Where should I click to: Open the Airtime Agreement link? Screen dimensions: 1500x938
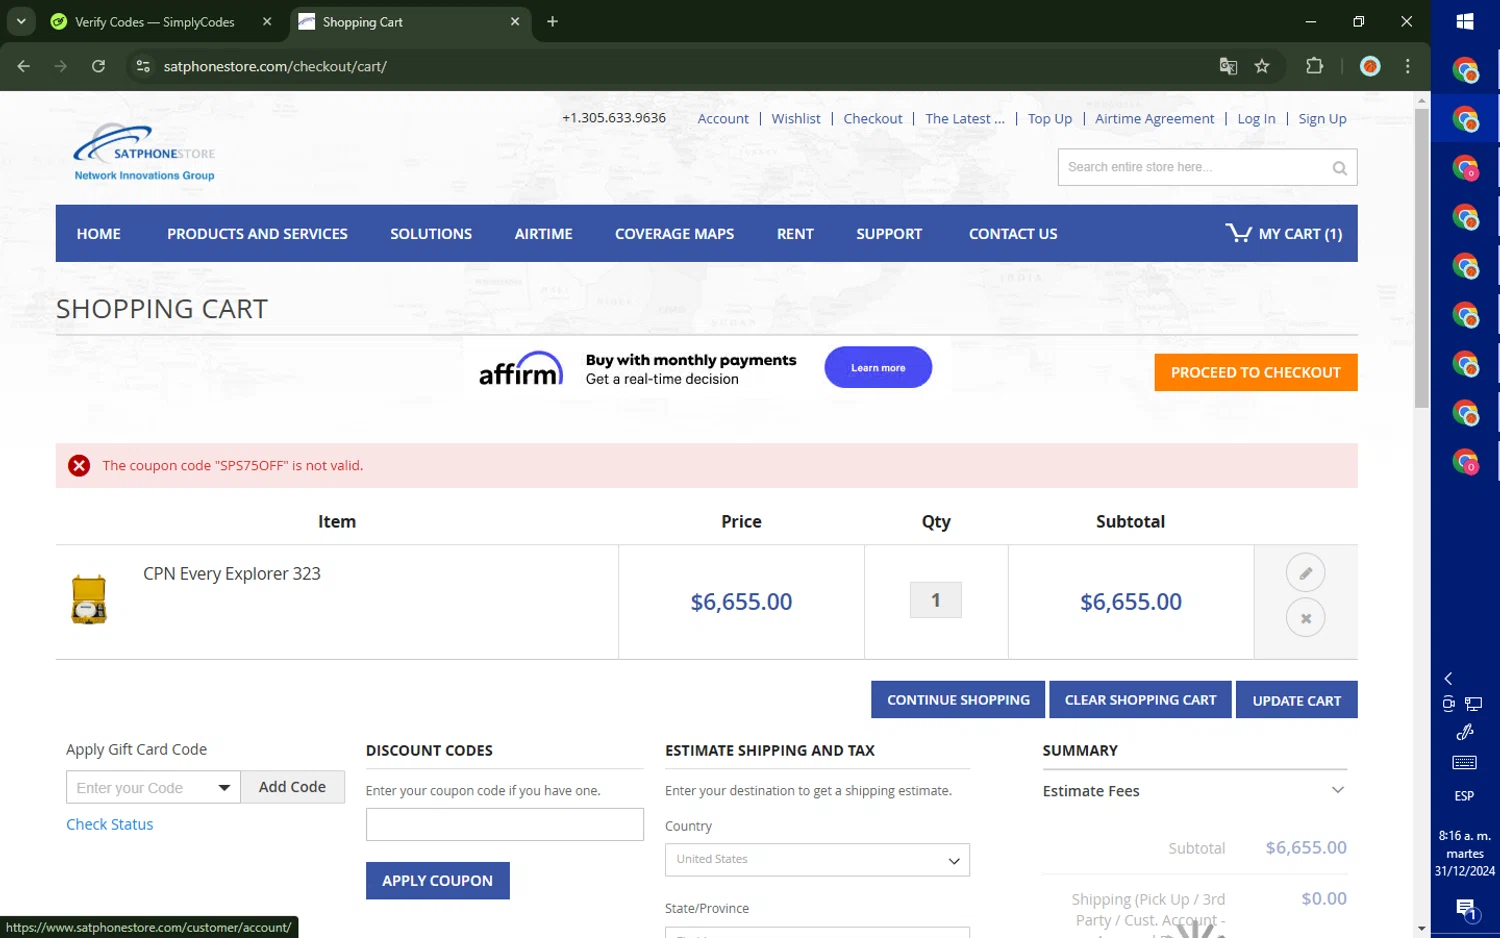point(1154,118)
